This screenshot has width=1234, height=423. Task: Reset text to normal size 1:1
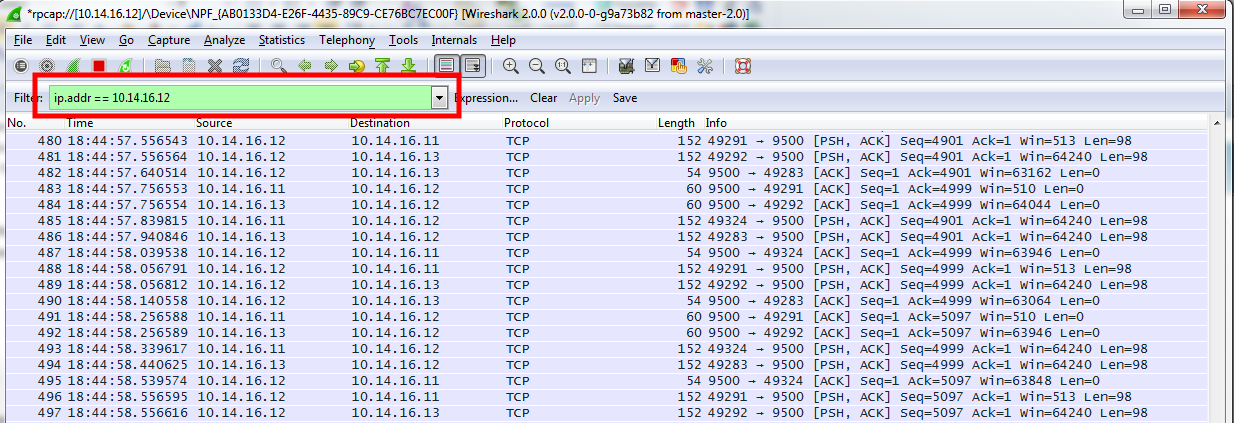click(x=563, y=66)
